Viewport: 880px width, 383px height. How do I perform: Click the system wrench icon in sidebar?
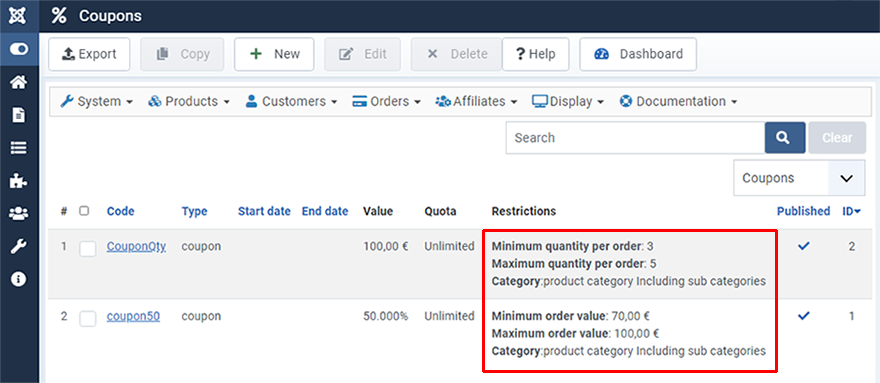pyautogui.click(x=19, y=246)
